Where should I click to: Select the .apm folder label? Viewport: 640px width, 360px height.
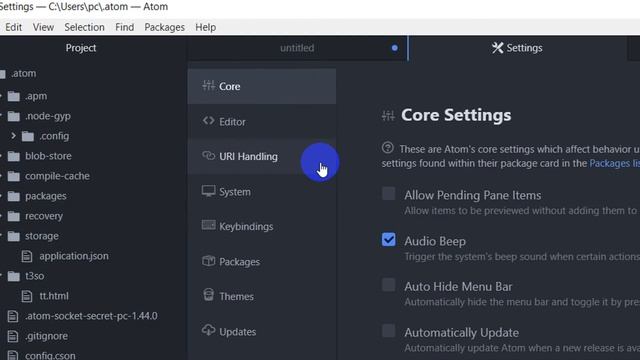point(36,96)
